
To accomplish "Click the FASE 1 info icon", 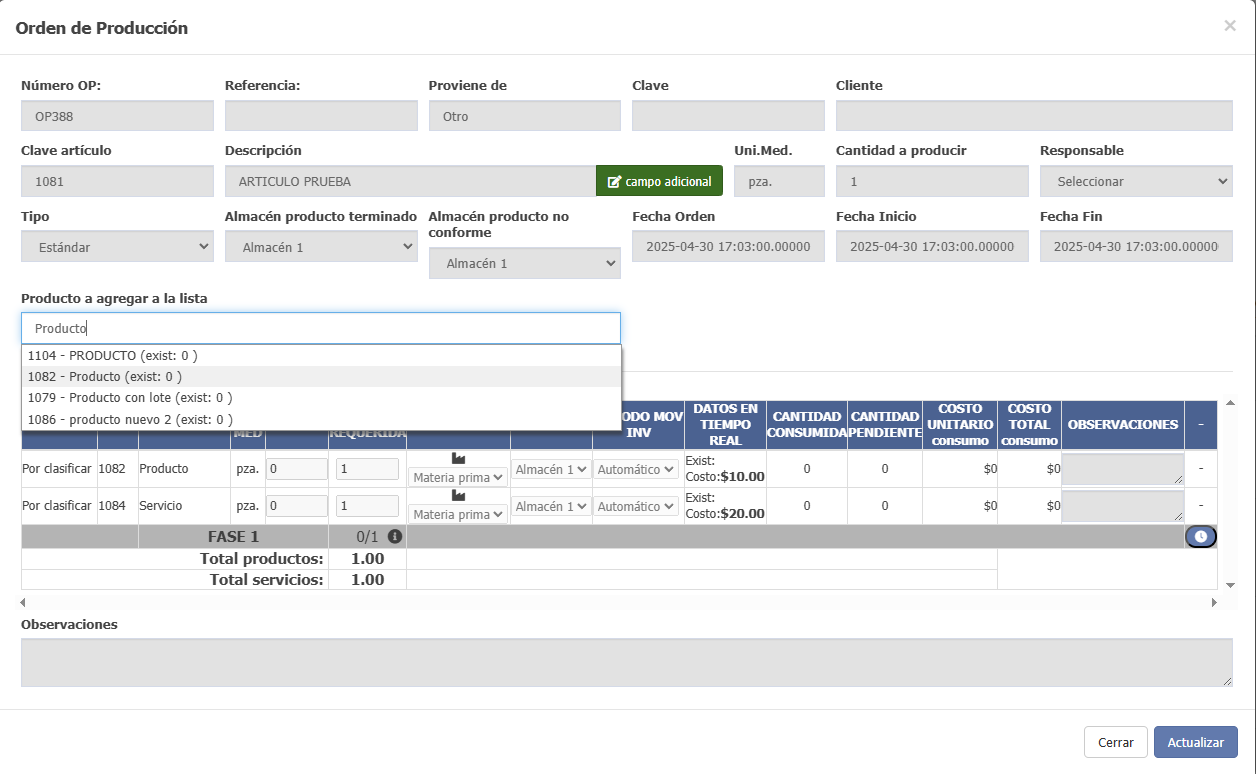I will click(x=394, y=537).
